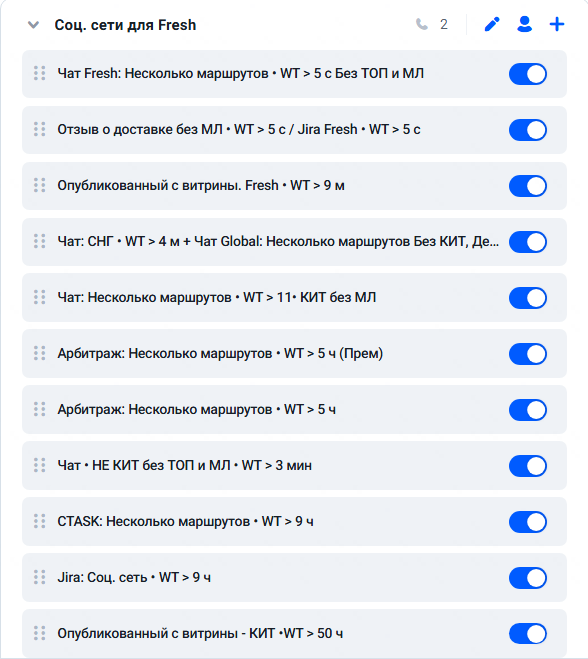Select text Арбитраж: Несколько маршрутов (Прем)

point(220,353)
